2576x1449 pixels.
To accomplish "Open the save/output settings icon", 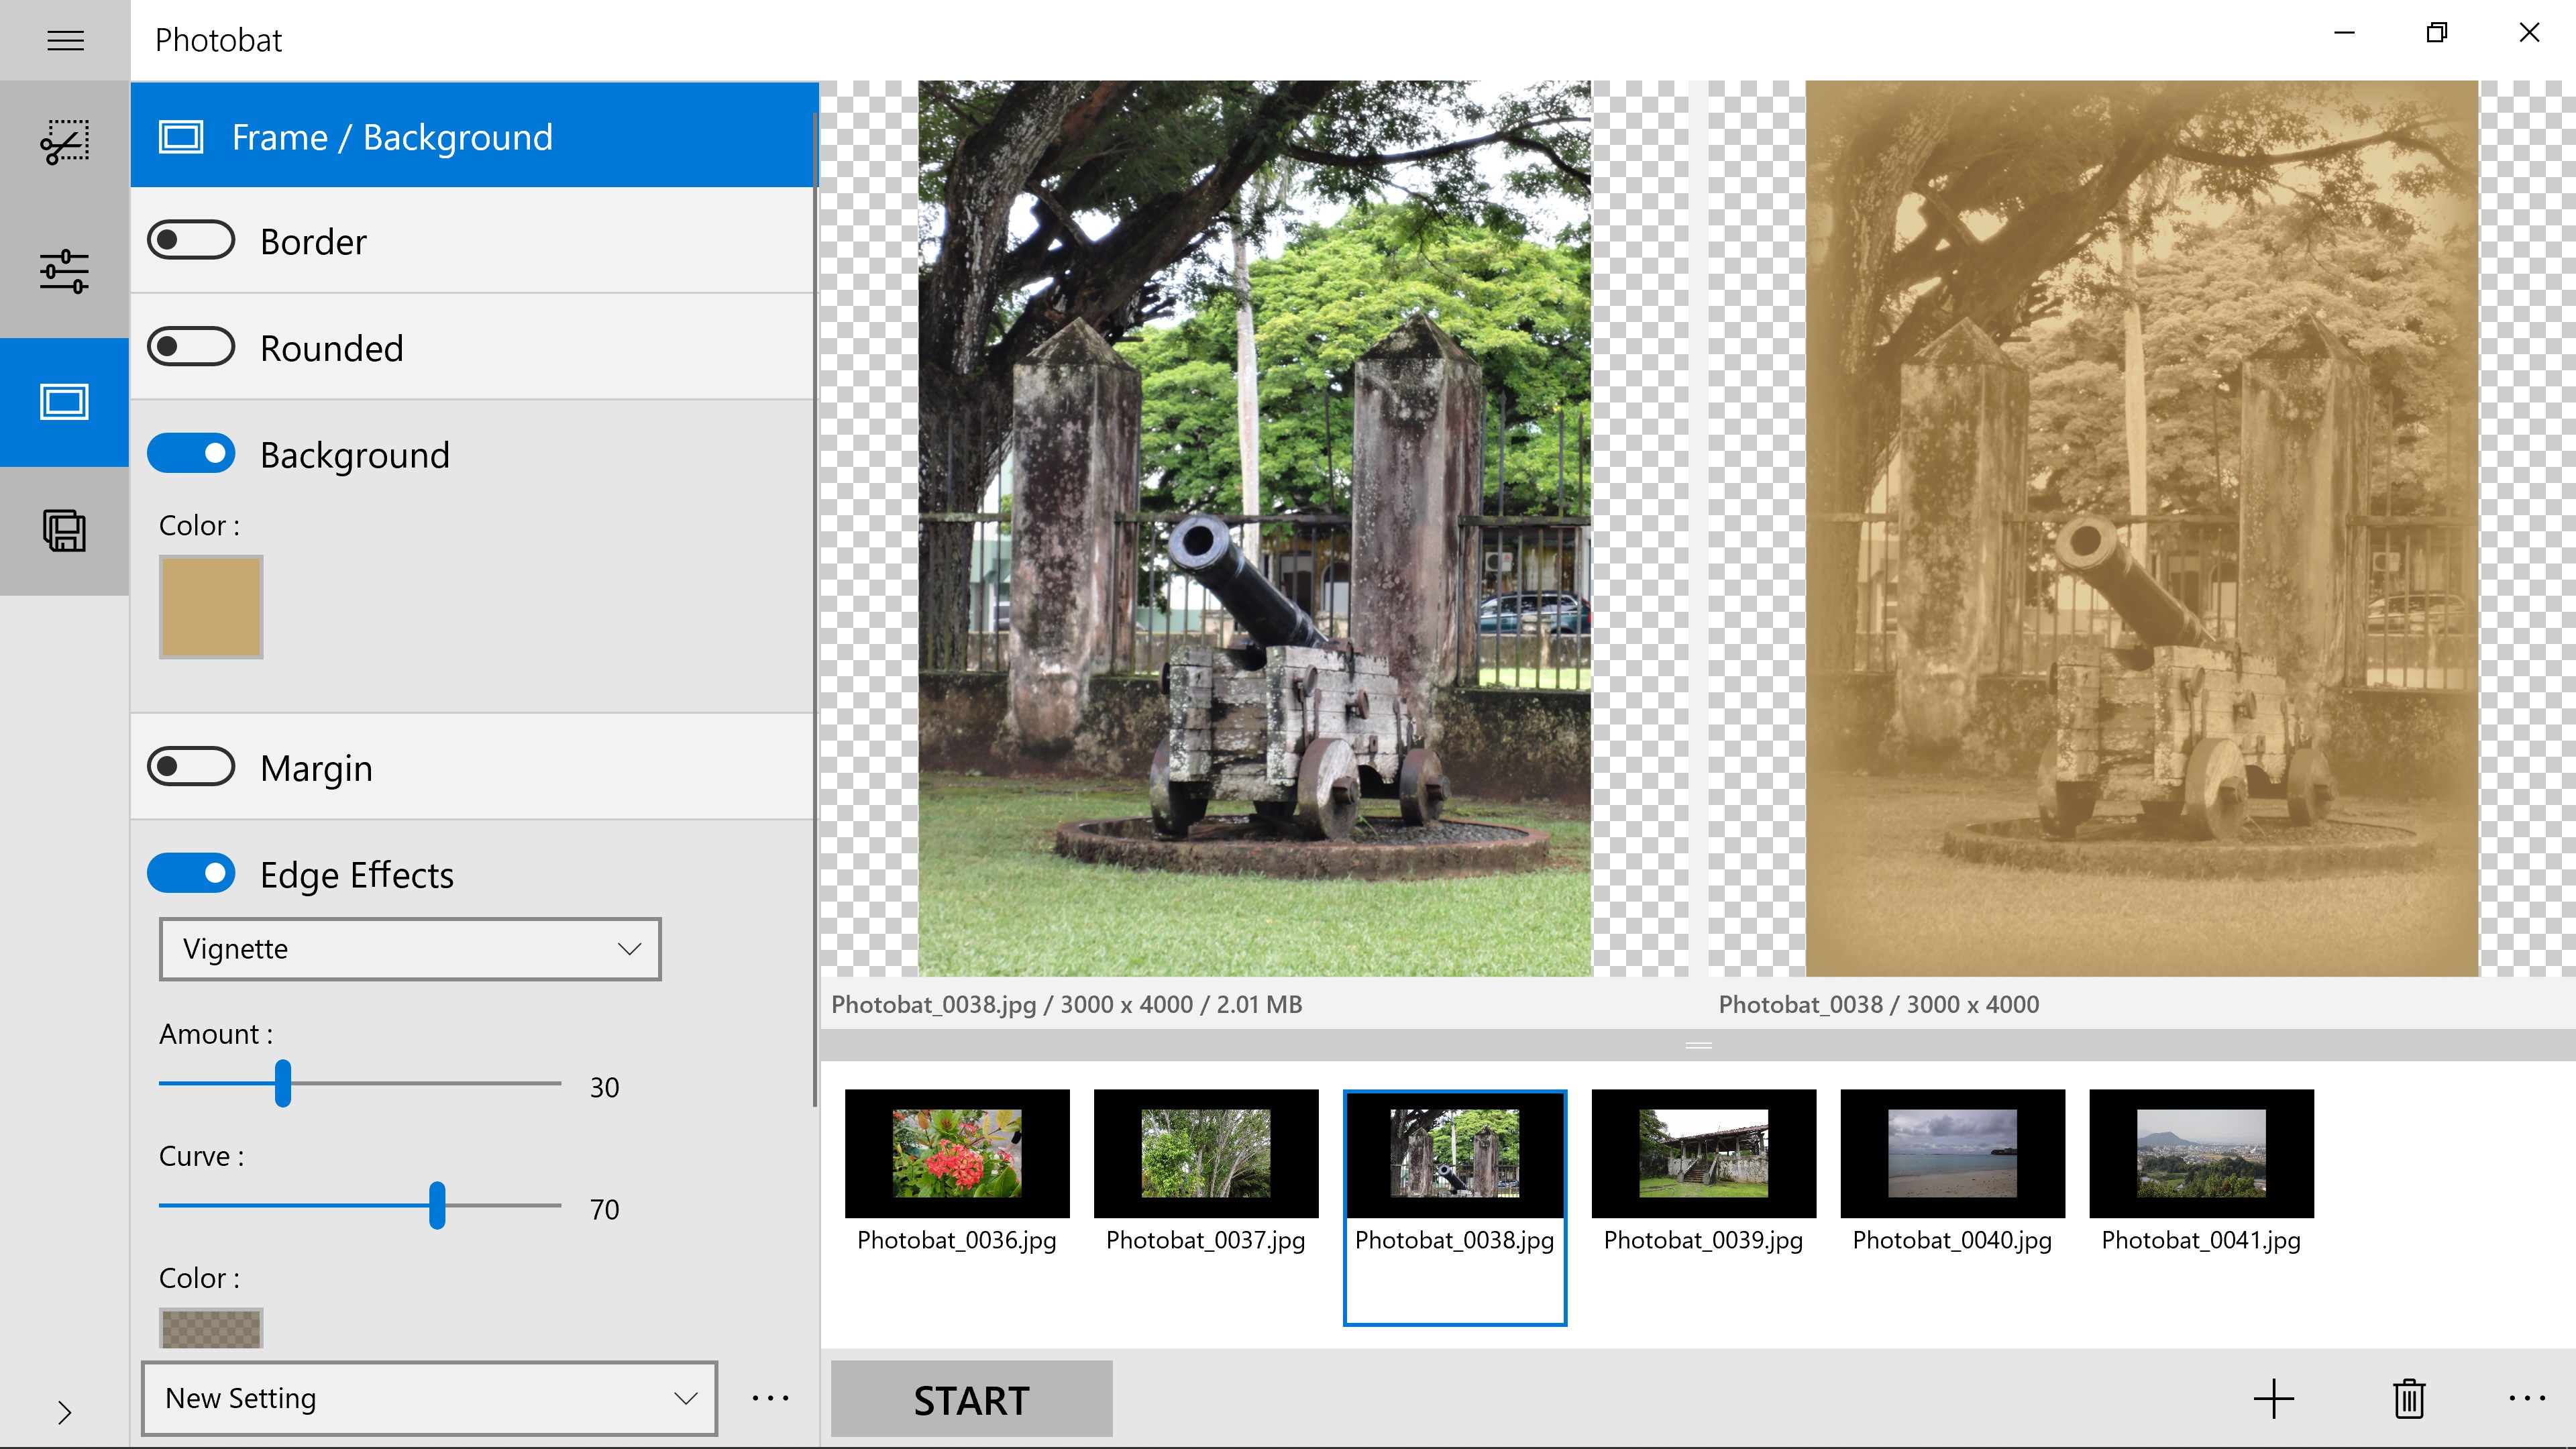I will (x=65, y=530).
